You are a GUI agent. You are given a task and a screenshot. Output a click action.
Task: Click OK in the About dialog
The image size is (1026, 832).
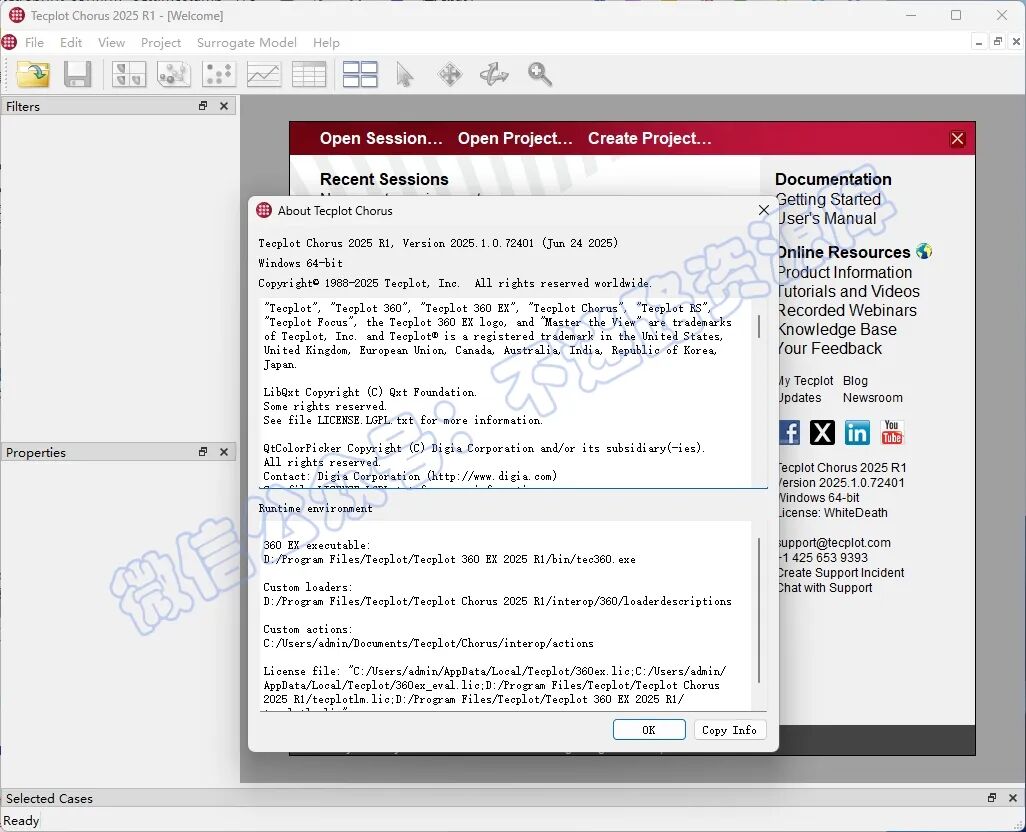(x=649, y=730)
